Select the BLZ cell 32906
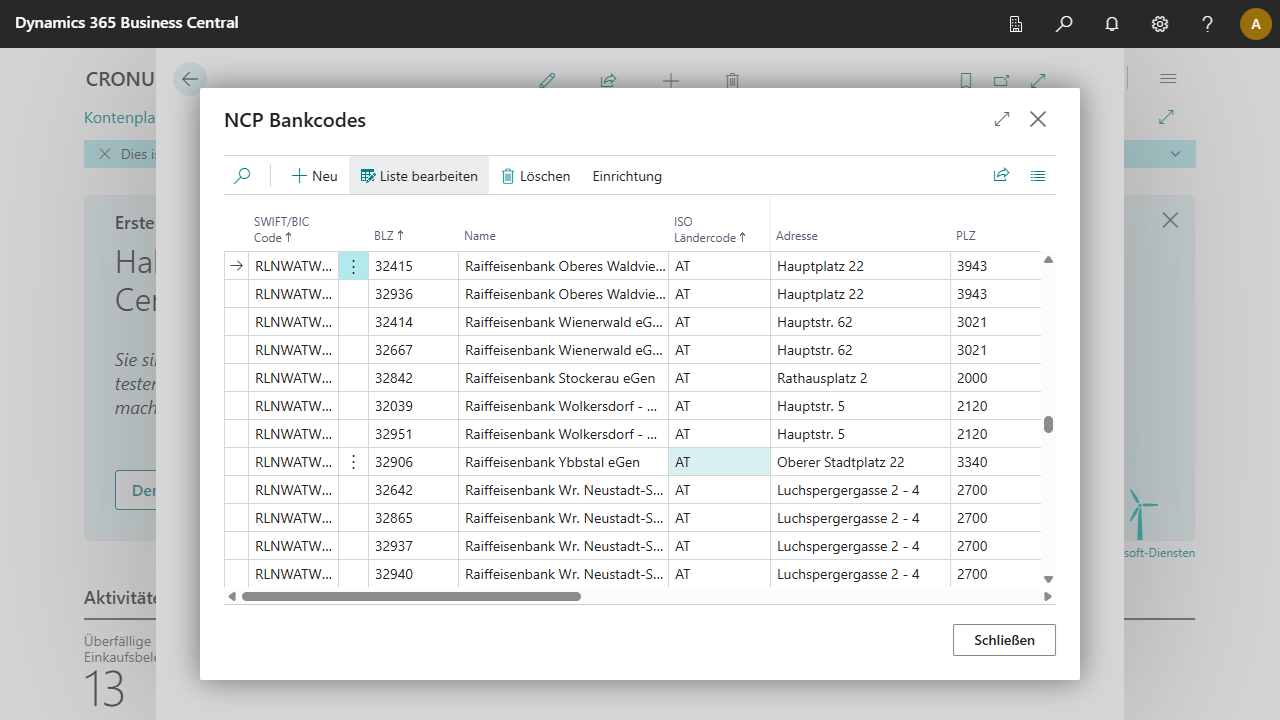This screenshot has width=1280, height=720. (414, 462)
